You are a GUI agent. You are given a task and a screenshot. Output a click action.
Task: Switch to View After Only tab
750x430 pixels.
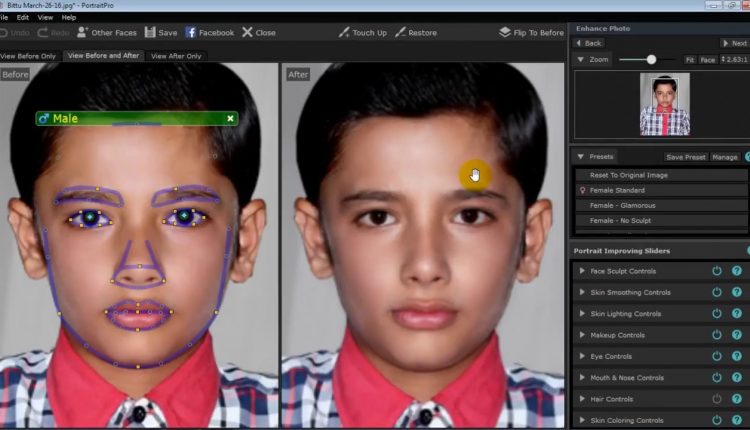176,56
